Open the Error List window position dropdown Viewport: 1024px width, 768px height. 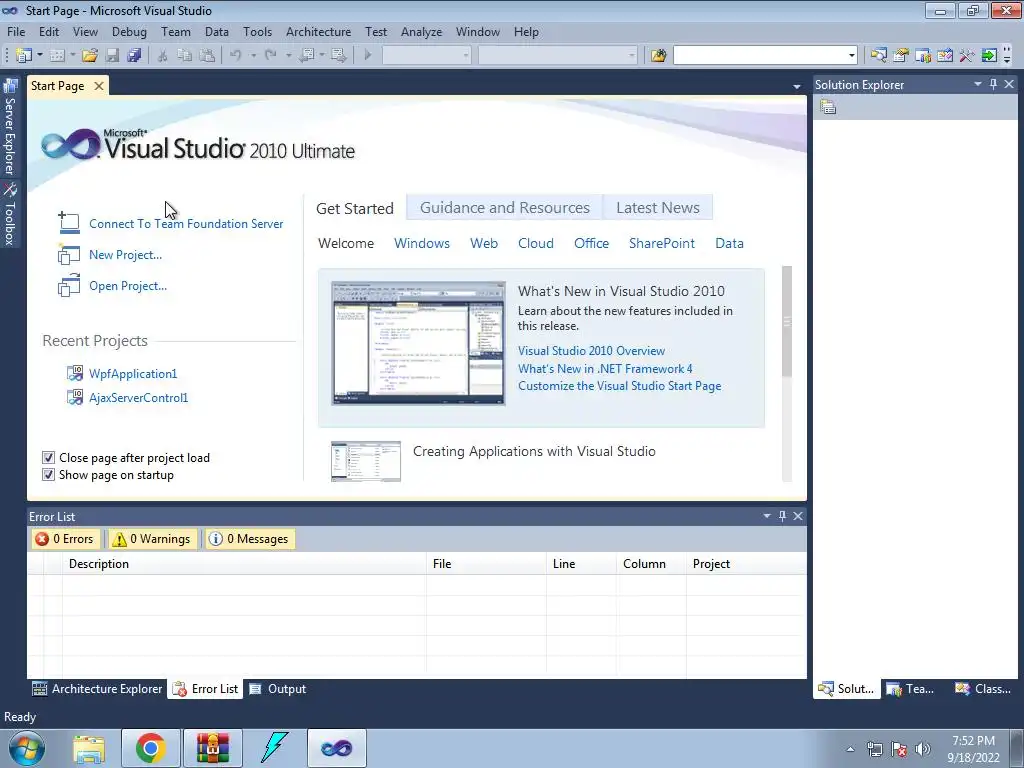click(767, 516)
